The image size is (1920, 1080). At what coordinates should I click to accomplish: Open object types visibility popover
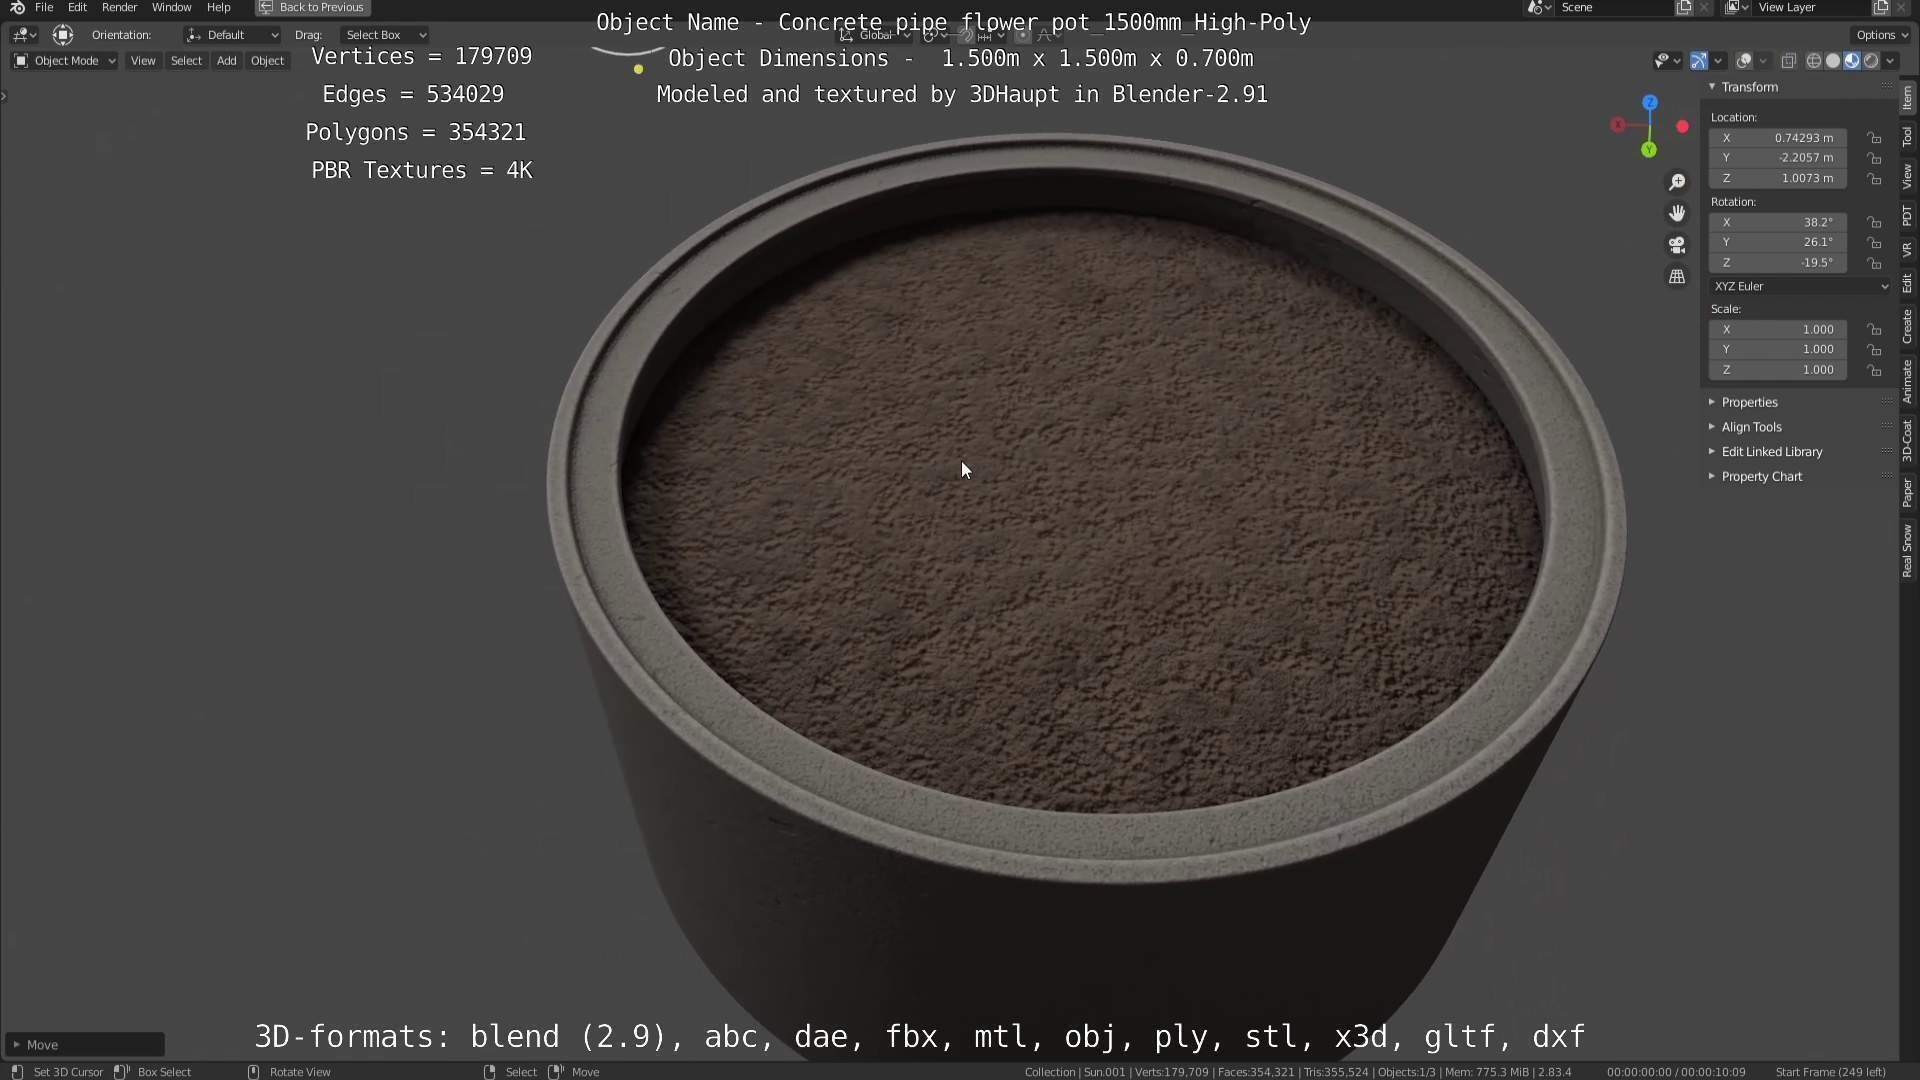(1667, 61)
